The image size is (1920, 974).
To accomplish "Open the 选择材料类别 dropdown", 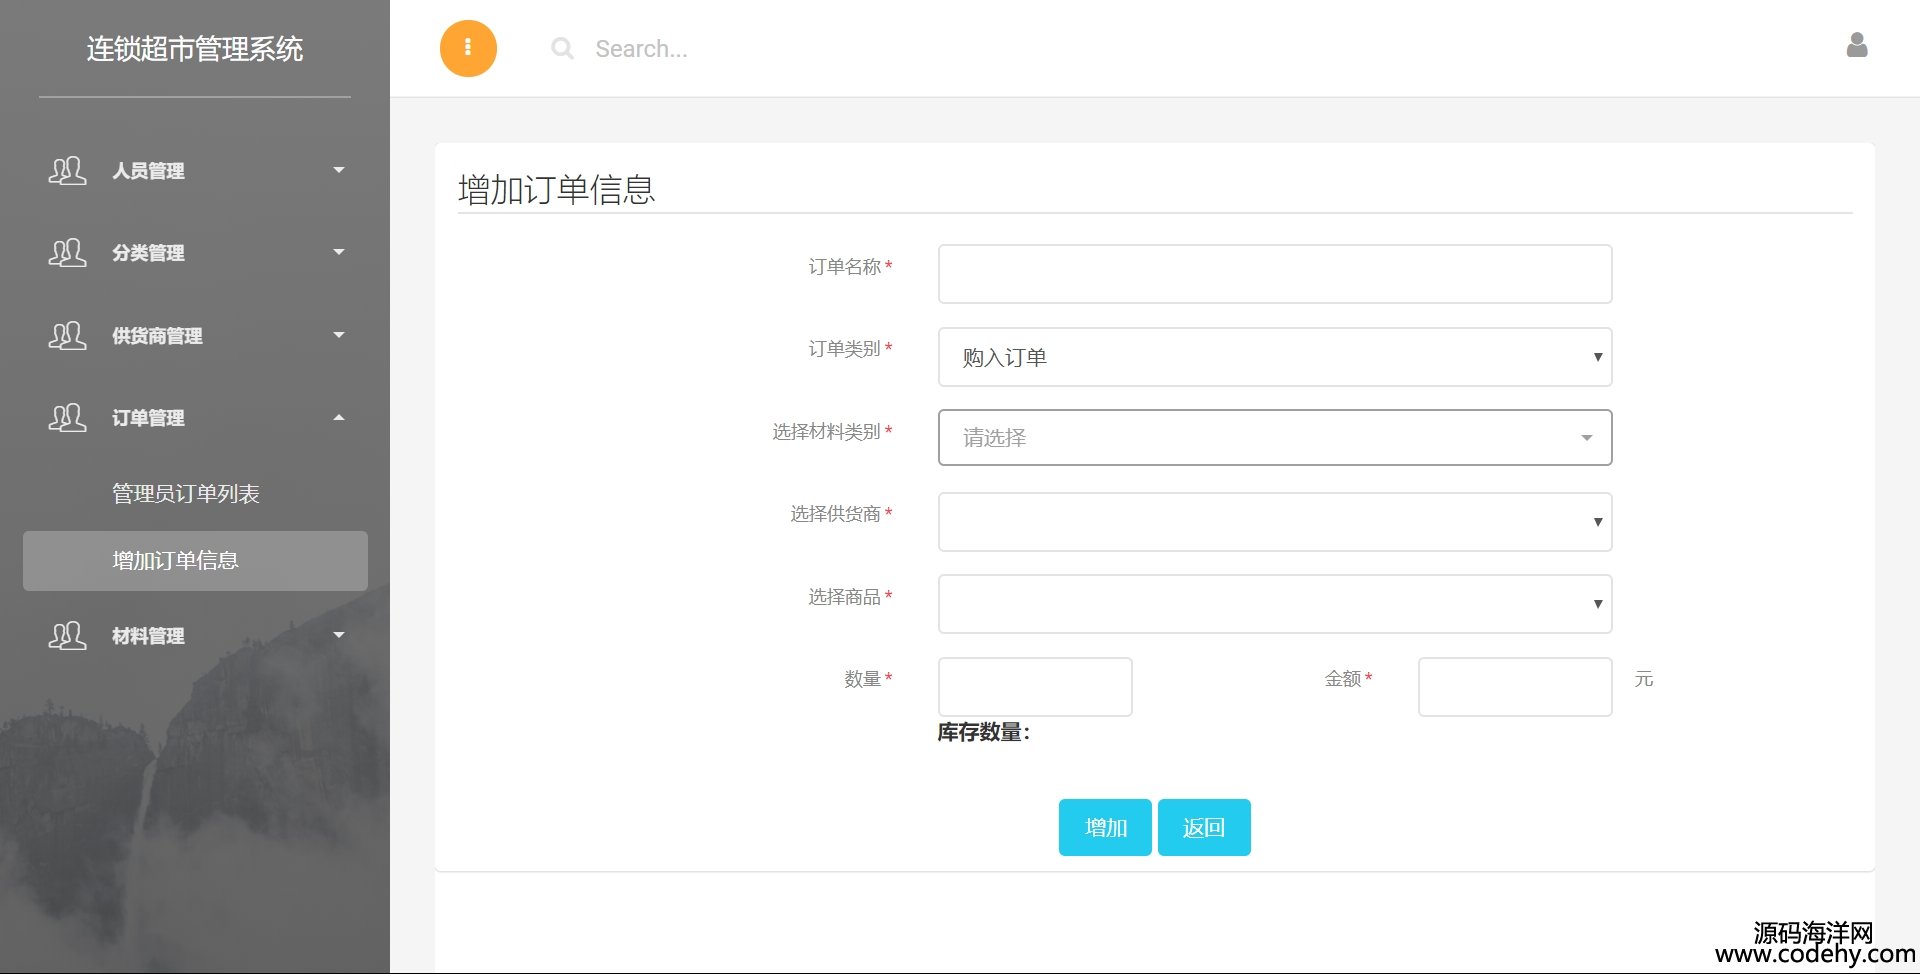I will pyautogui.click(x=1274, y=438).
